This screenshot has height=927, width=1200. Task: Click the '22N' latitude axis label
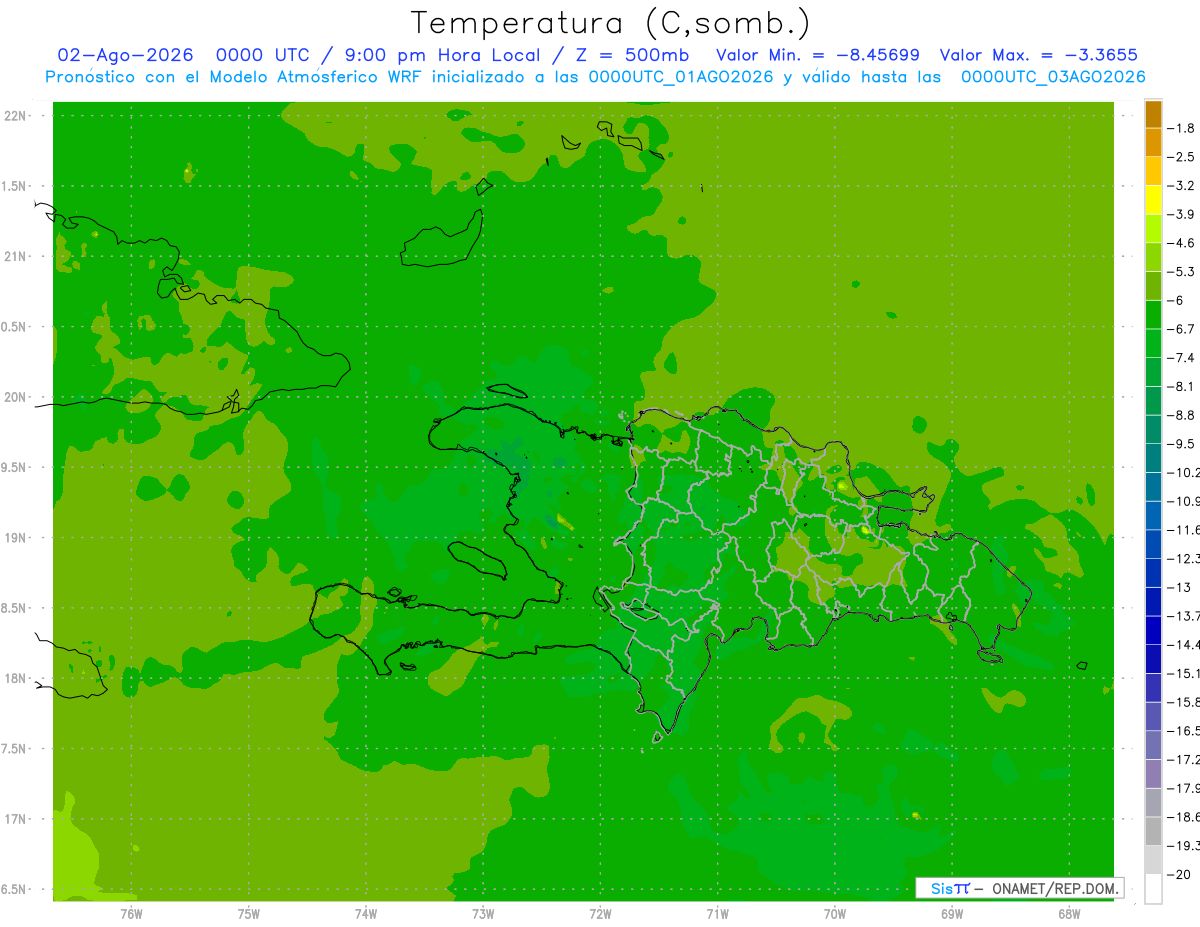(x=14, y=116)
